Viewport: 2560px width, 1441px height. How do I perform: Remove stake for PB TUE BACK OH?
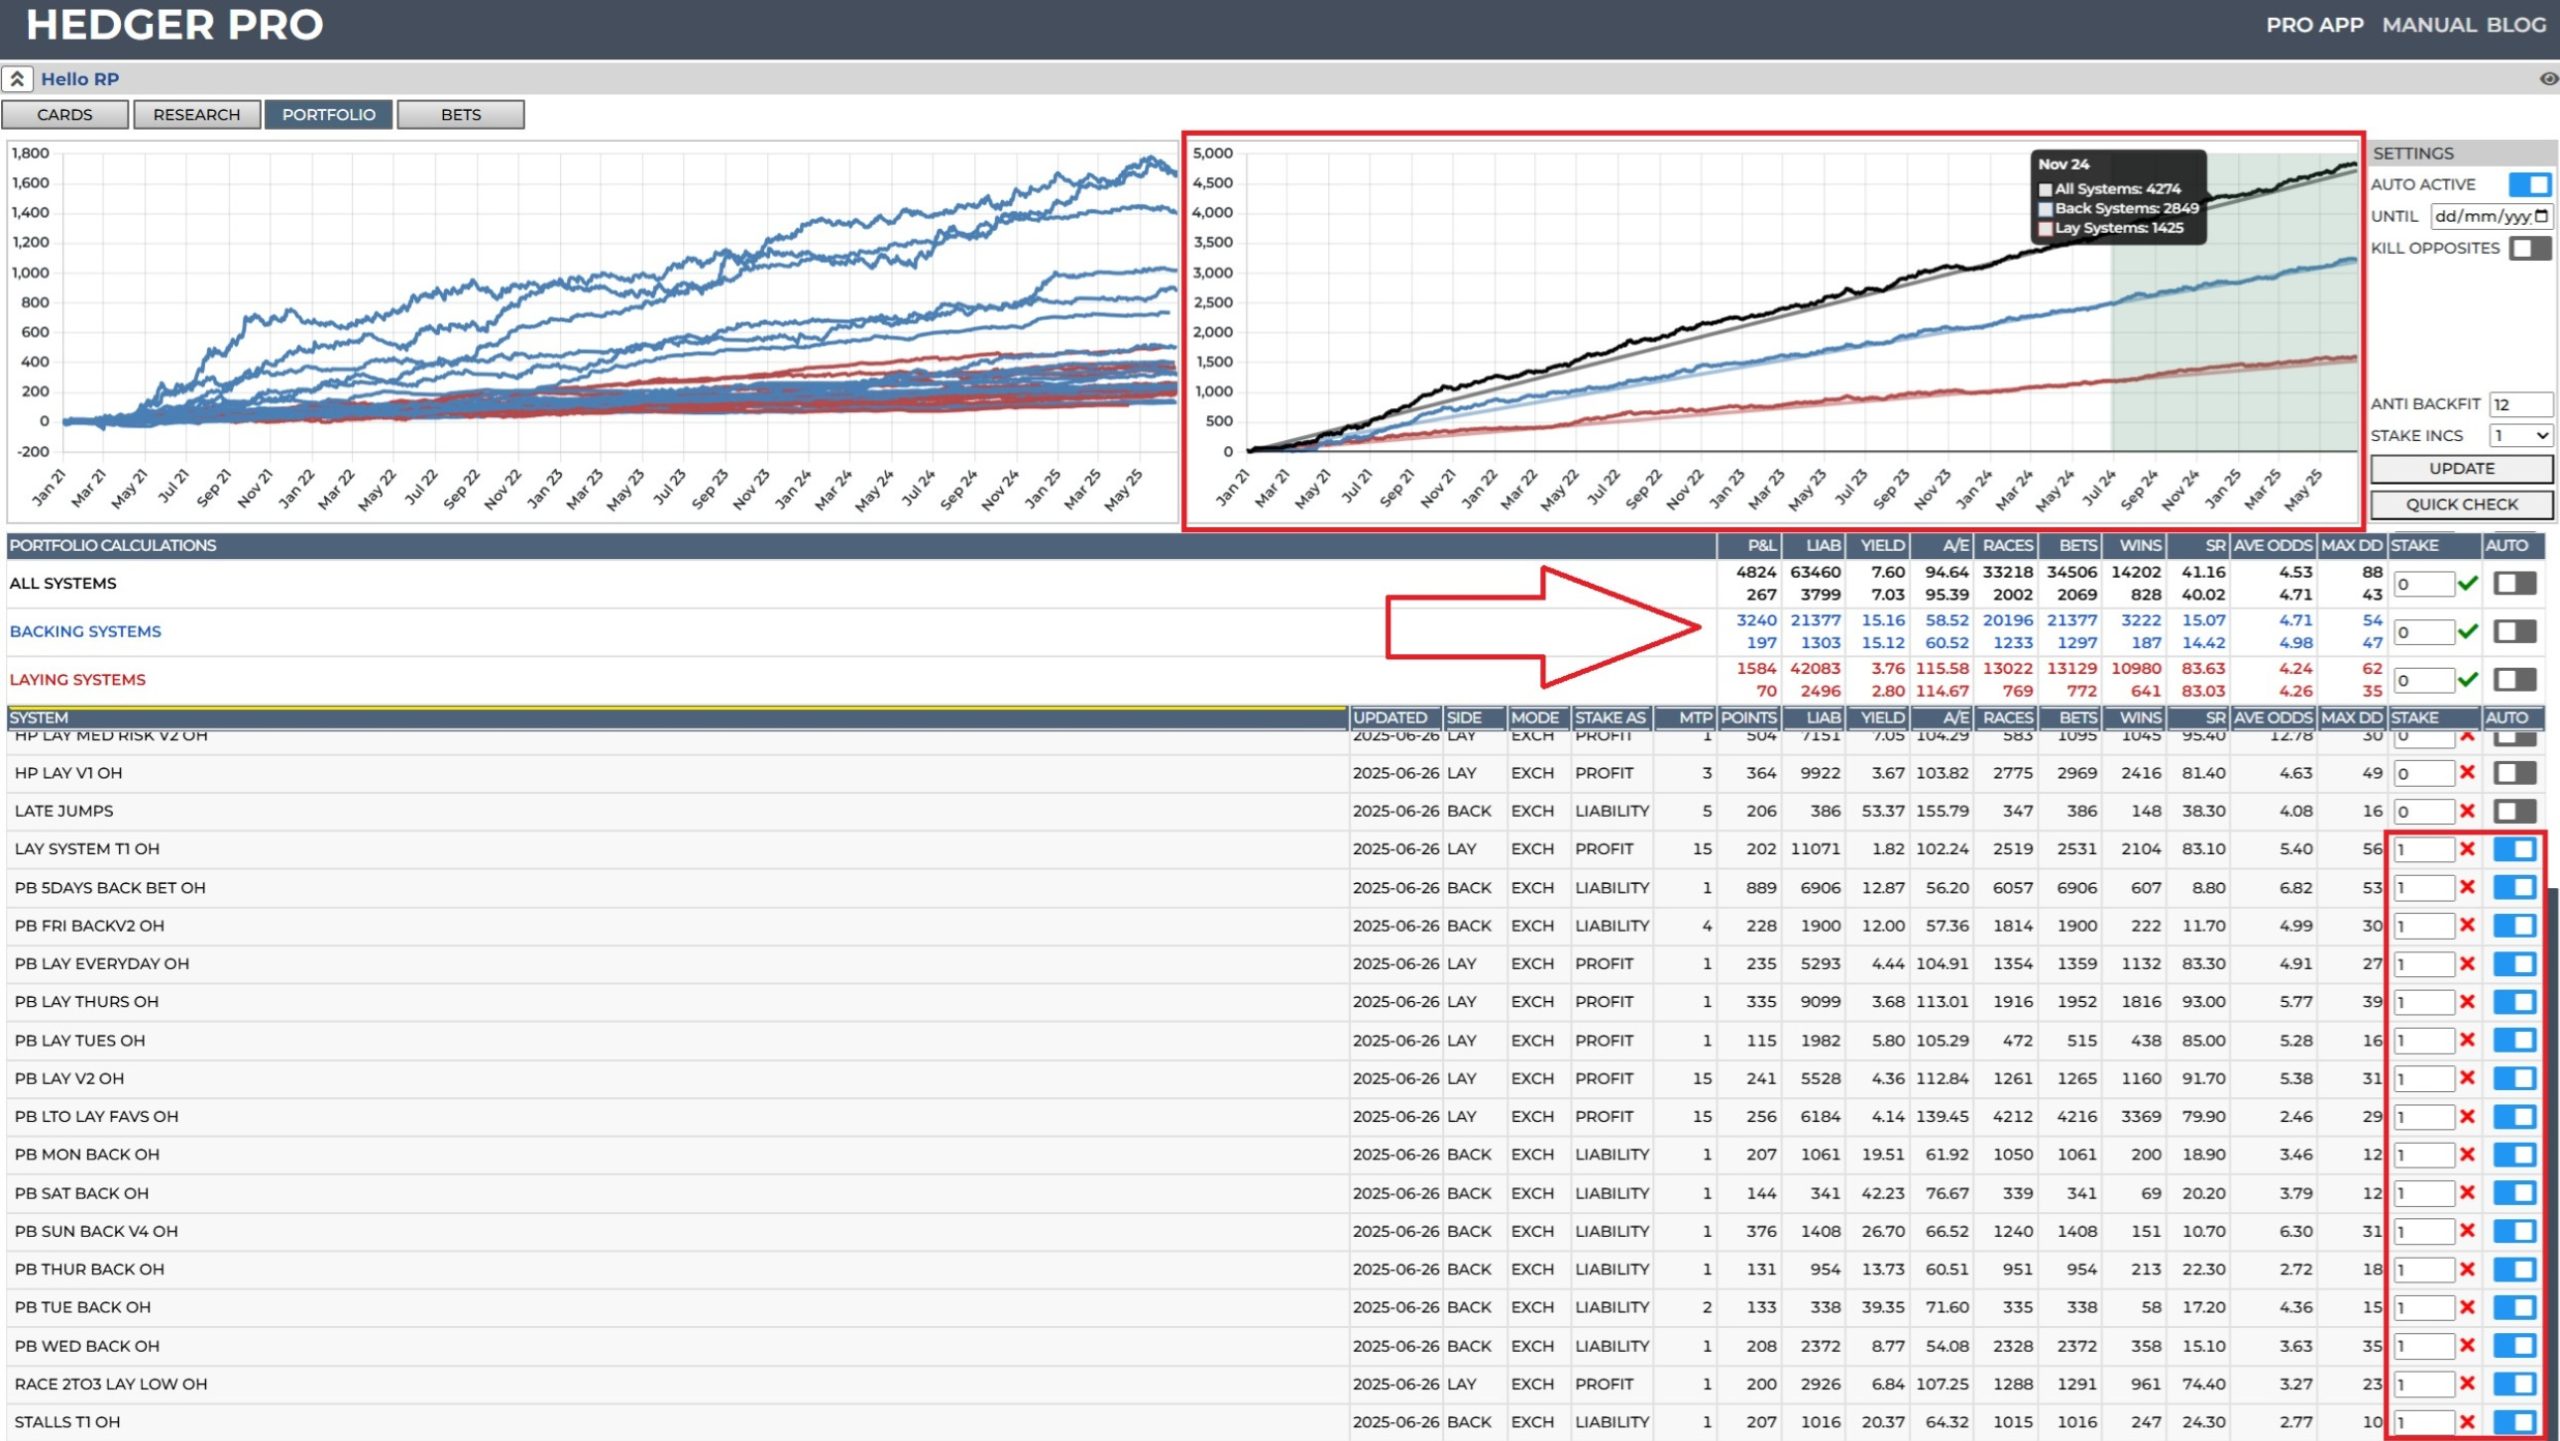2467,1307
